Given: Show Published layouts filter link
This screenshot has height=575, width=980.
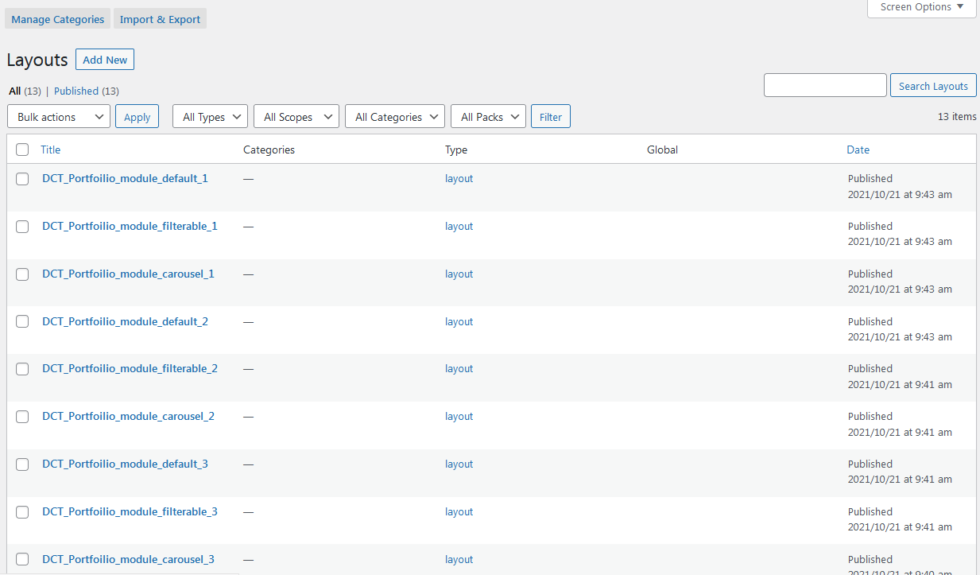Looking at the screenshot, I should pos(76,91).
